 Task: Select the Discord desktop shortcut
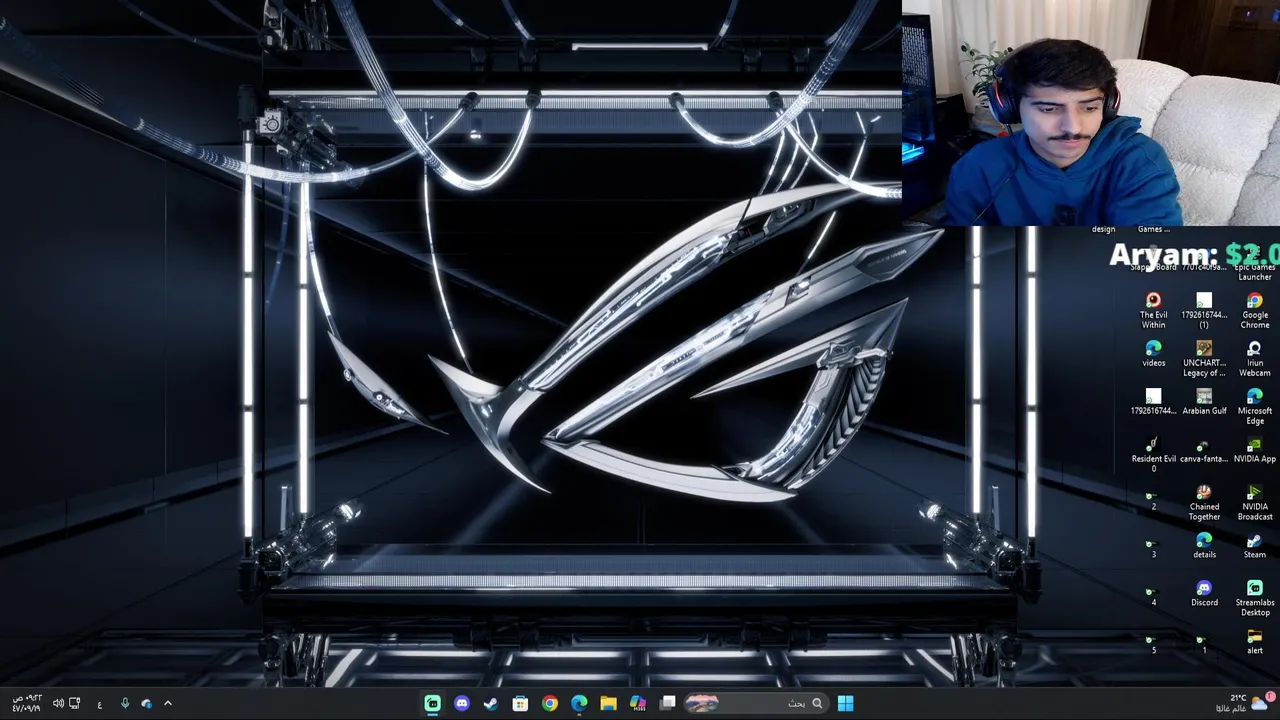[1204, 594]
